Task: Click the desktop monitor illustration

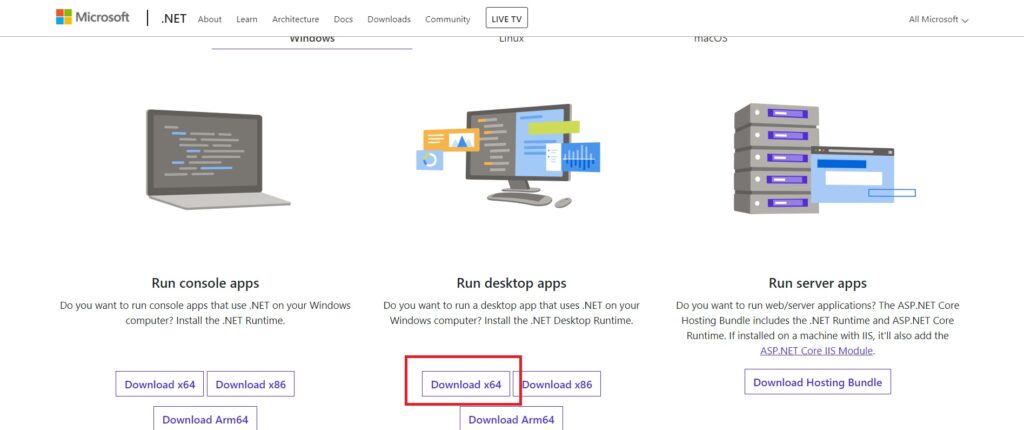Action: pos(508,156)
